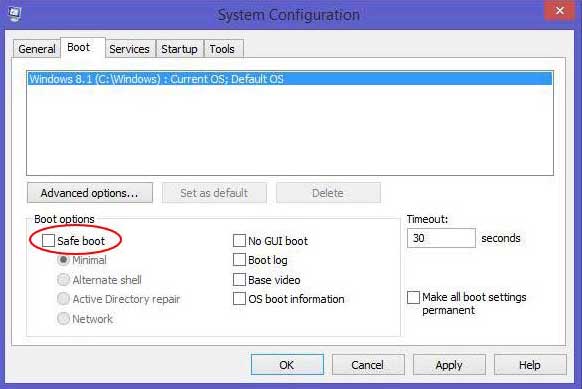582x389 pixels.
Task: Enable the Boot log checkbox
Action: [x=239, y=260]
